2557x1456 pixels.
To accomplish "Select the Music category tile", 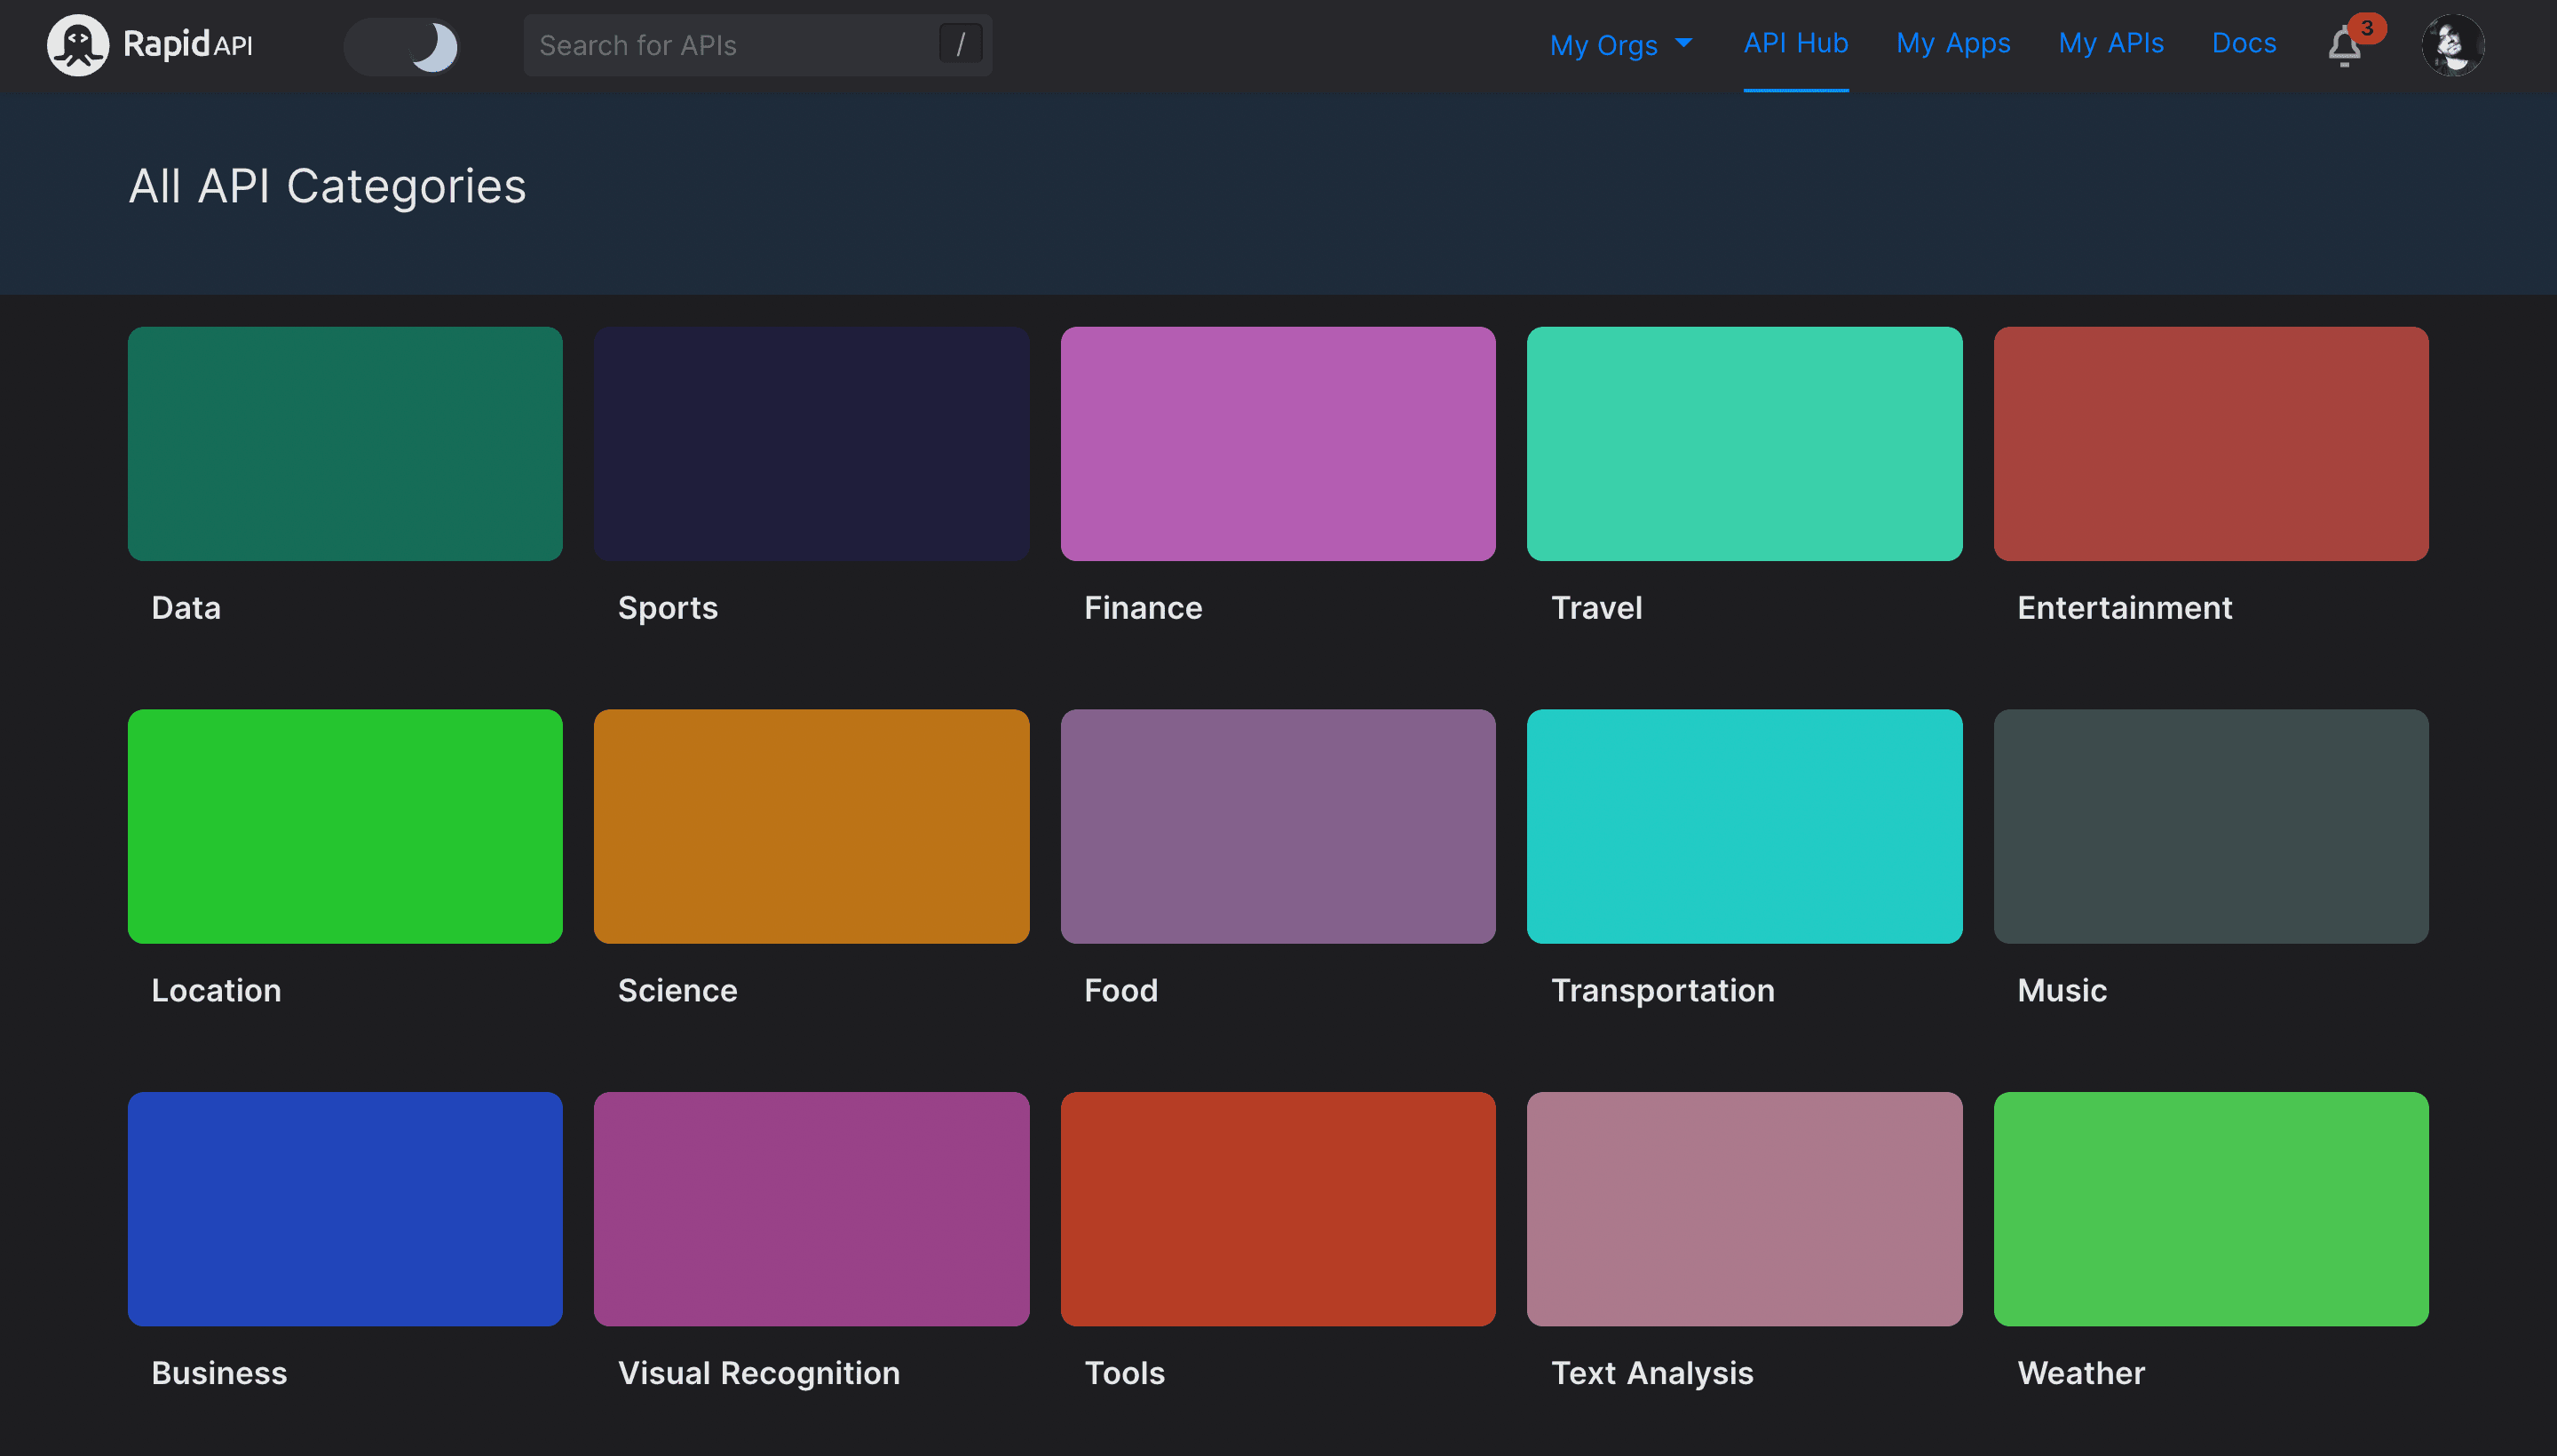I will click(2210, 826).
